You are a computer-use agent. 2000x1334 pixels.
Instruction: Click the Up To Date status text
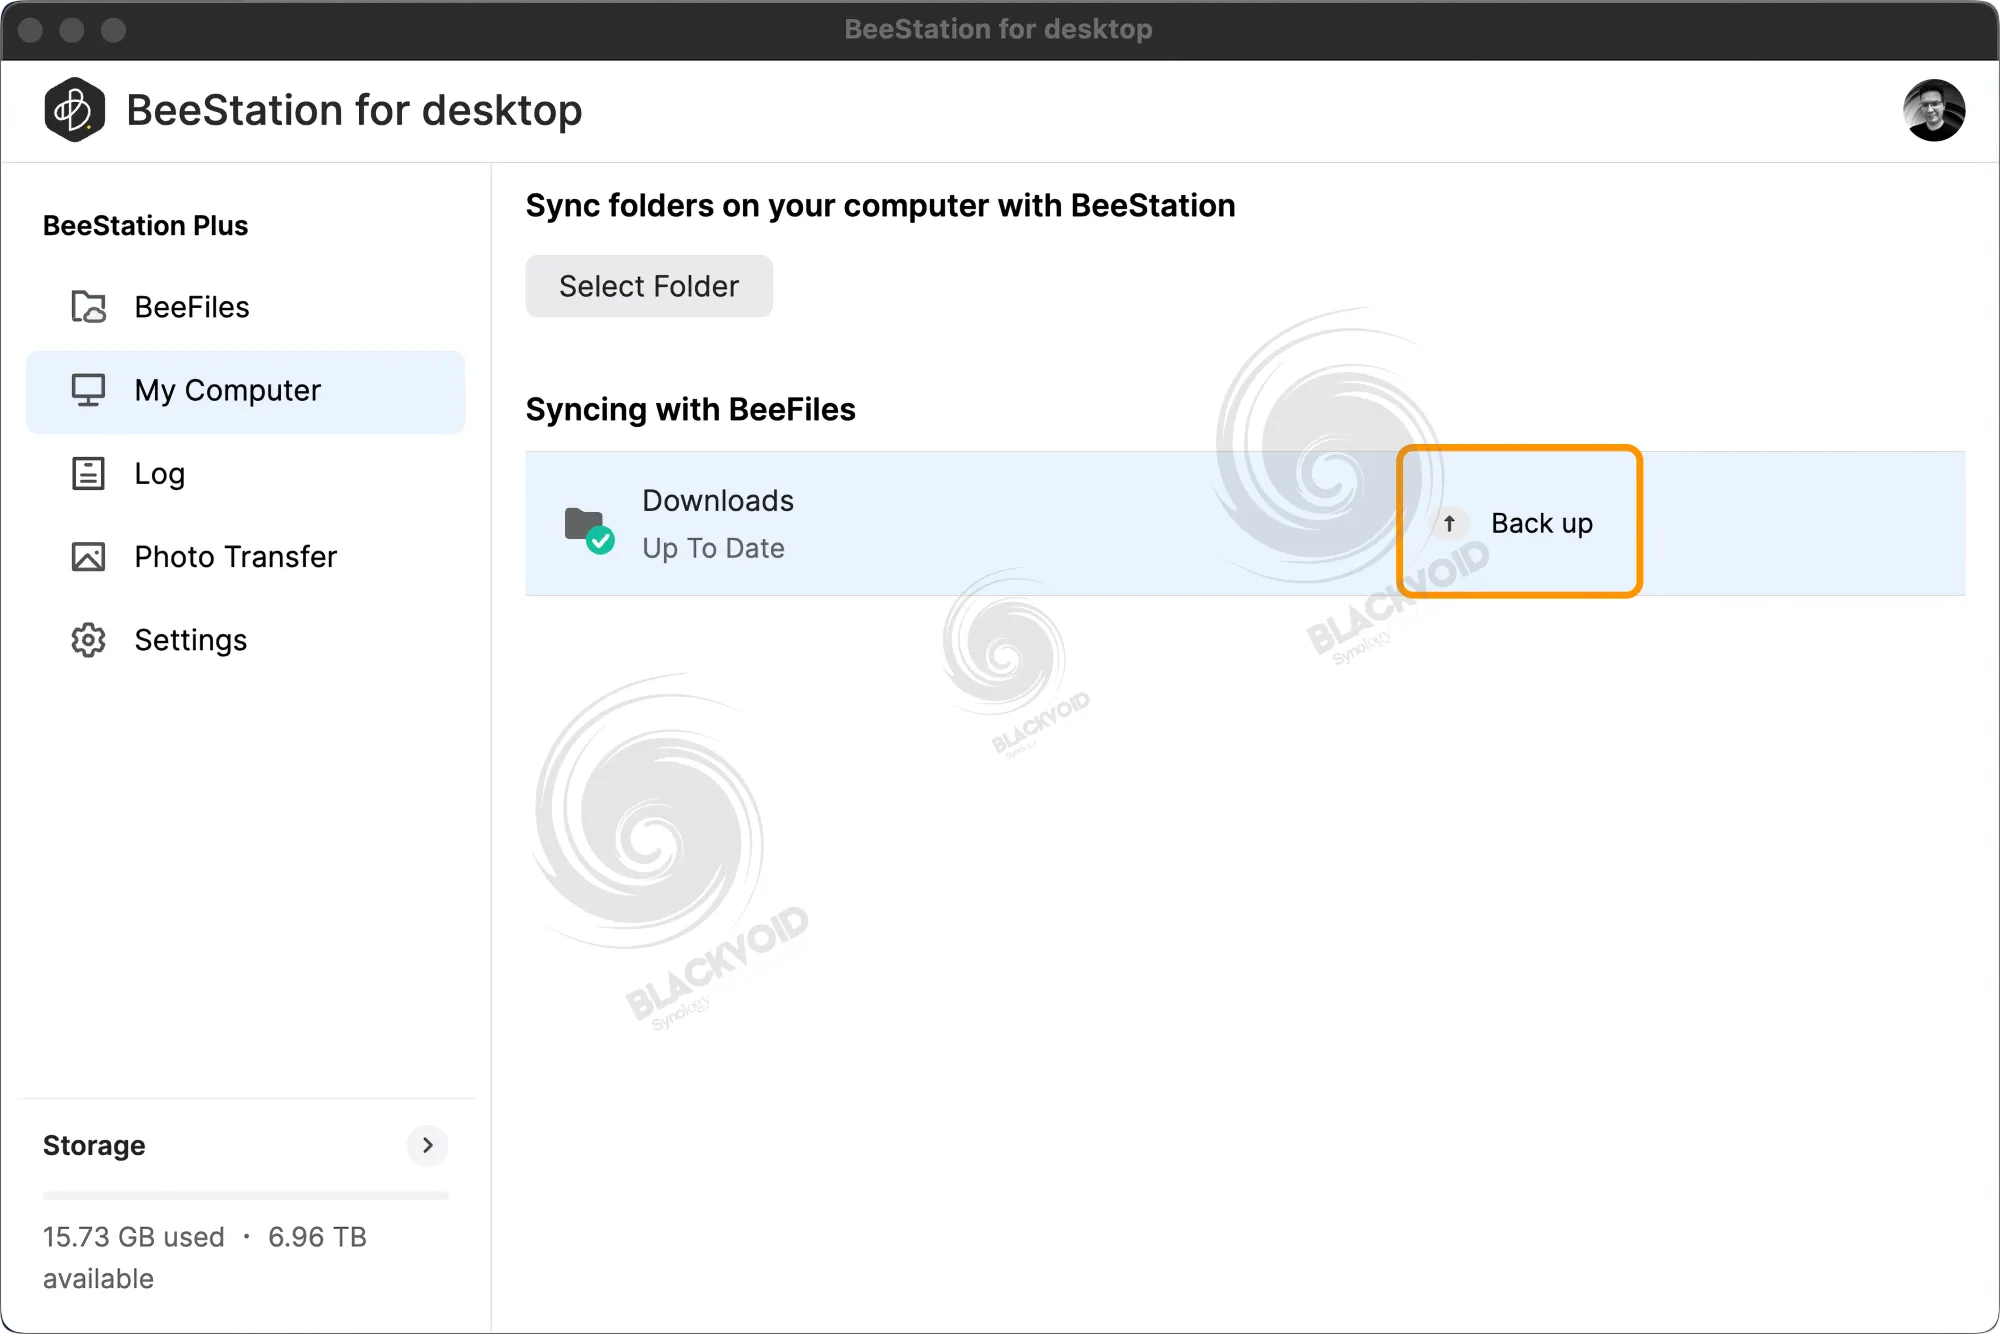point(713,548)
